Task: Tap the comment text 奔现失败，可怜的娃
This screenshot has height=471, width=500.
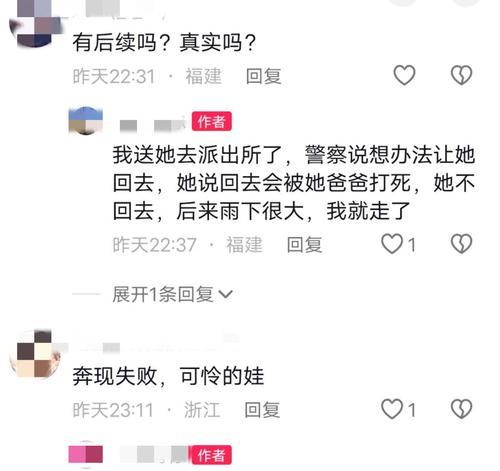Action: coord(168,376)
